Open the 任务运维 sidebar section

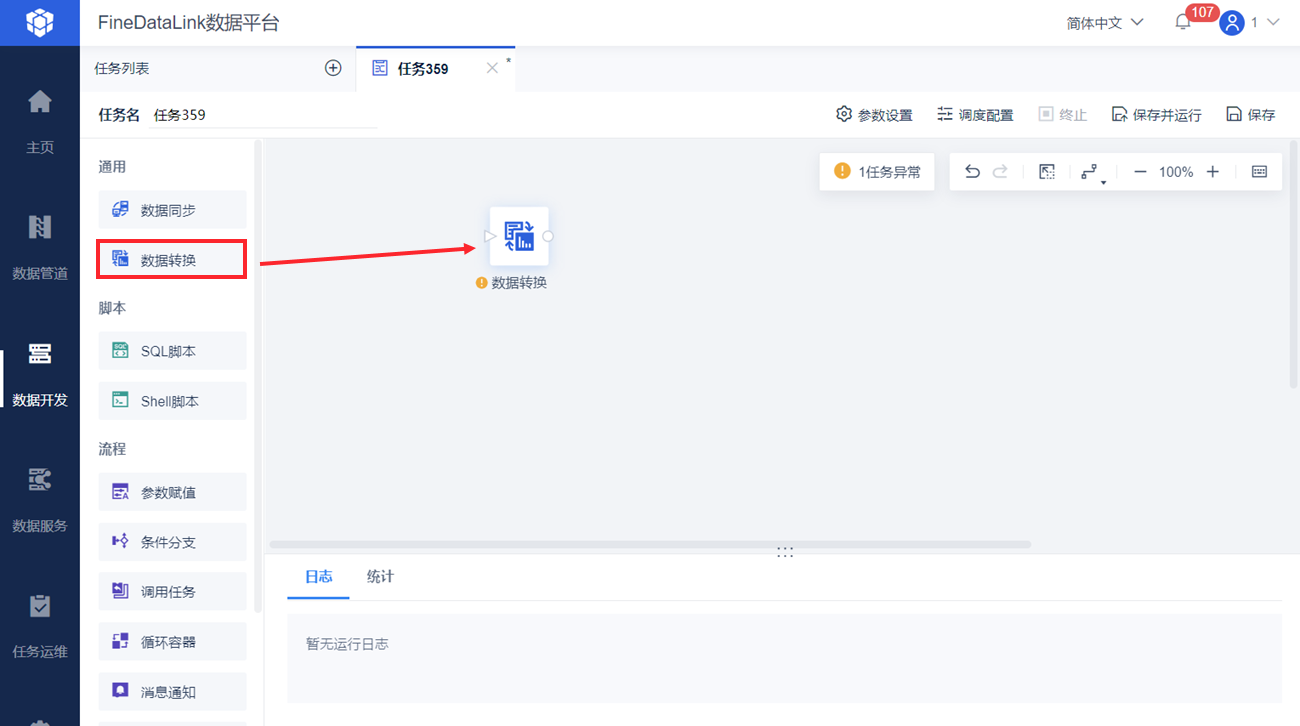point(40,626)
